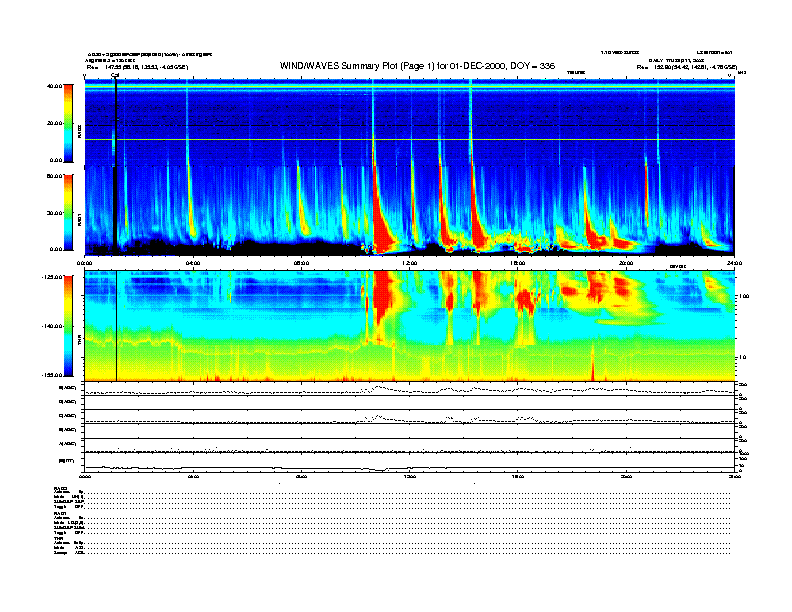Click the -125.00 label on THR scale
The height and width of the screenshot is (612, 792).
[x=53, y=277]
